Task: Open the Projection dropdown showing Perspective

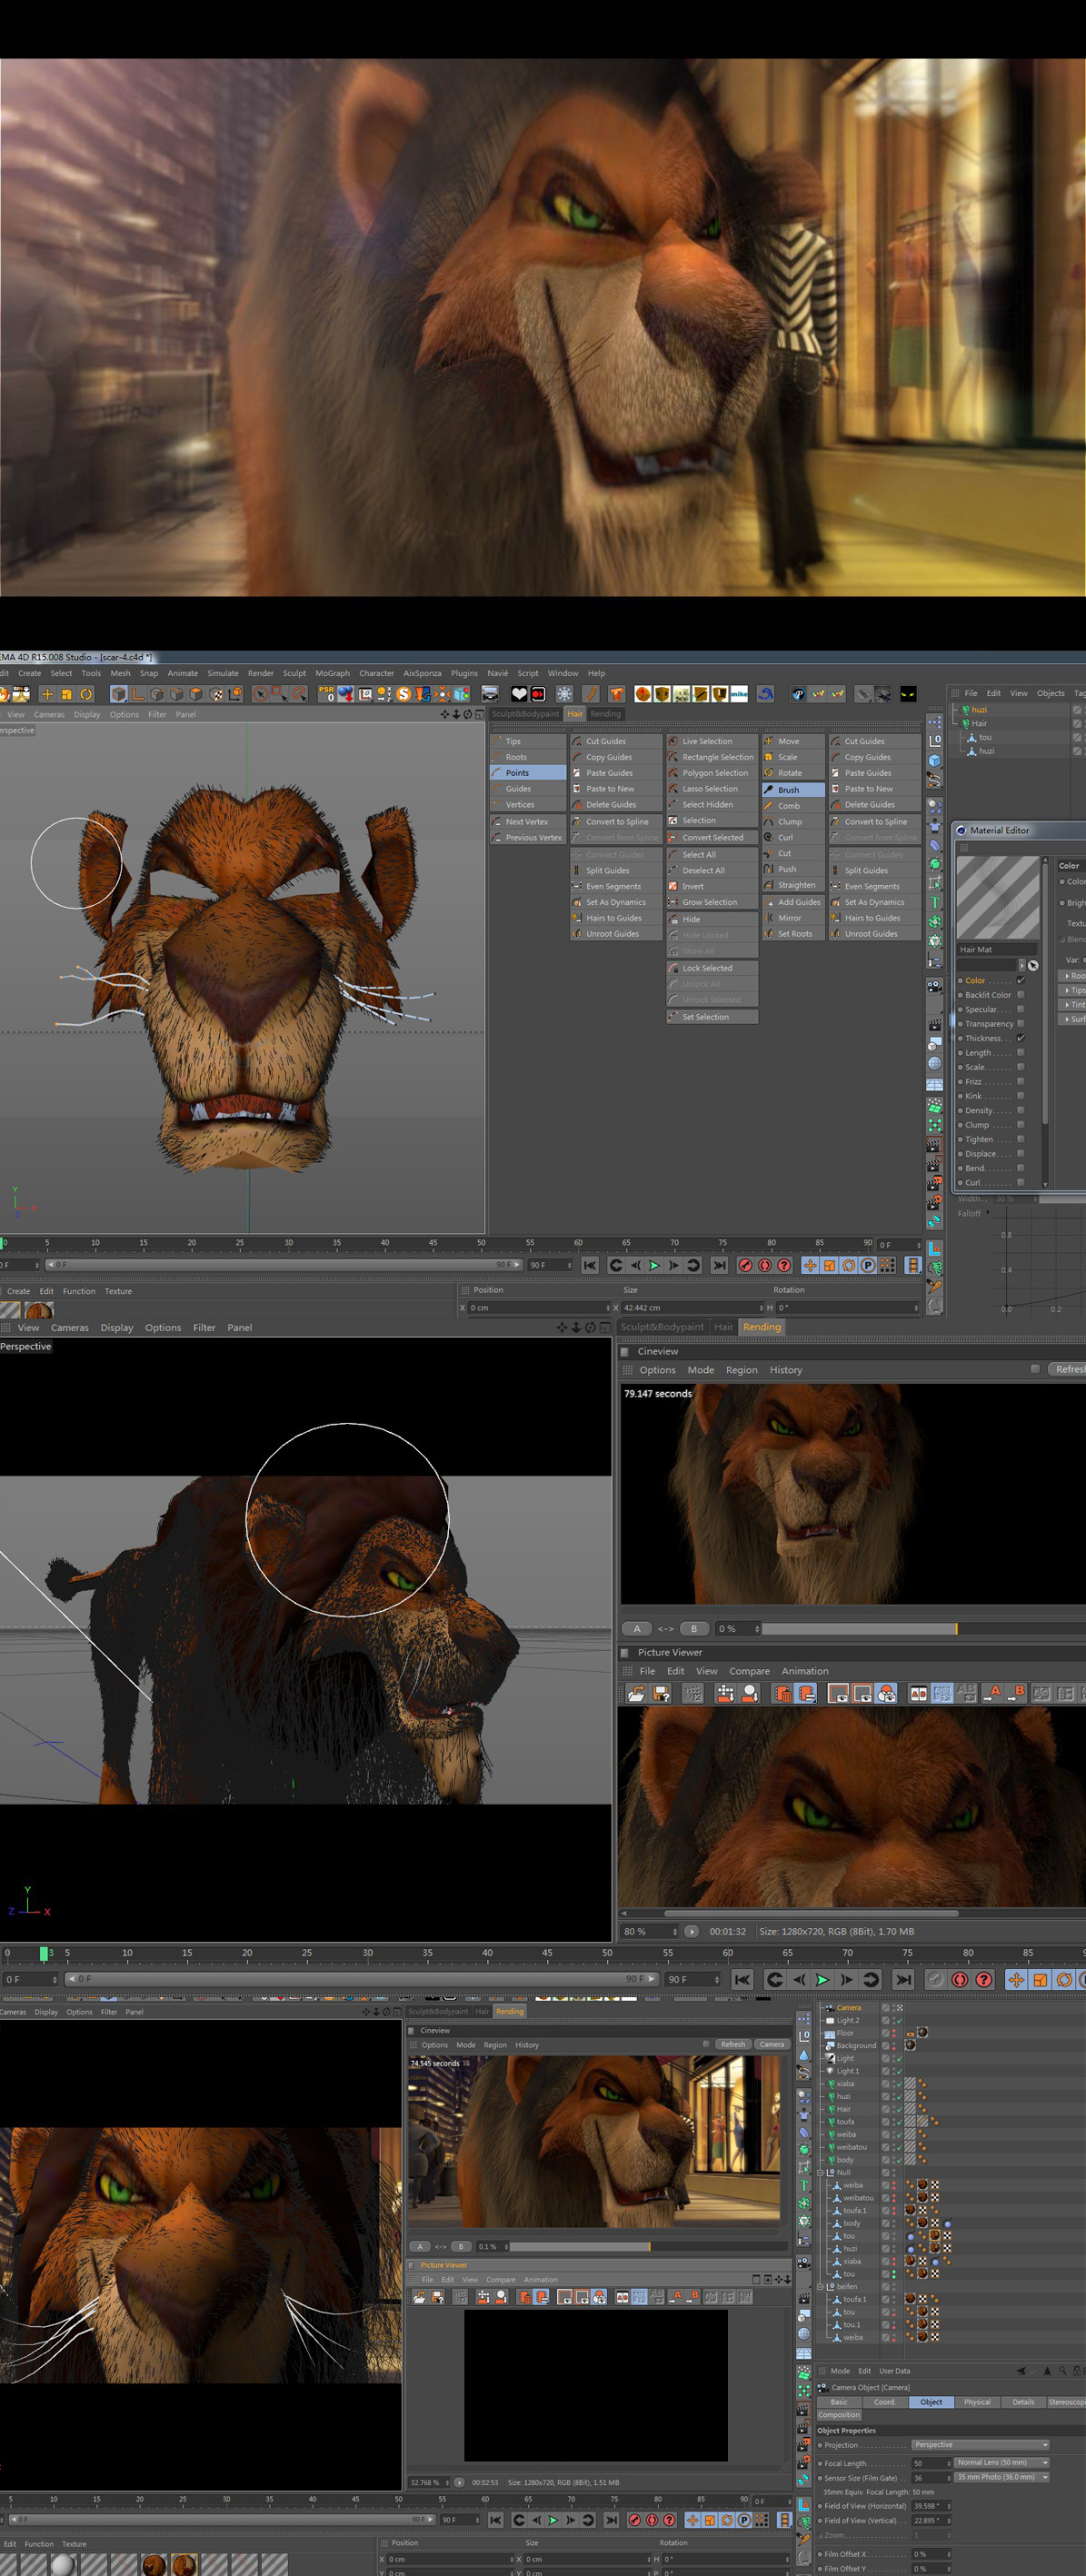Action: (x=979, y=2444)
